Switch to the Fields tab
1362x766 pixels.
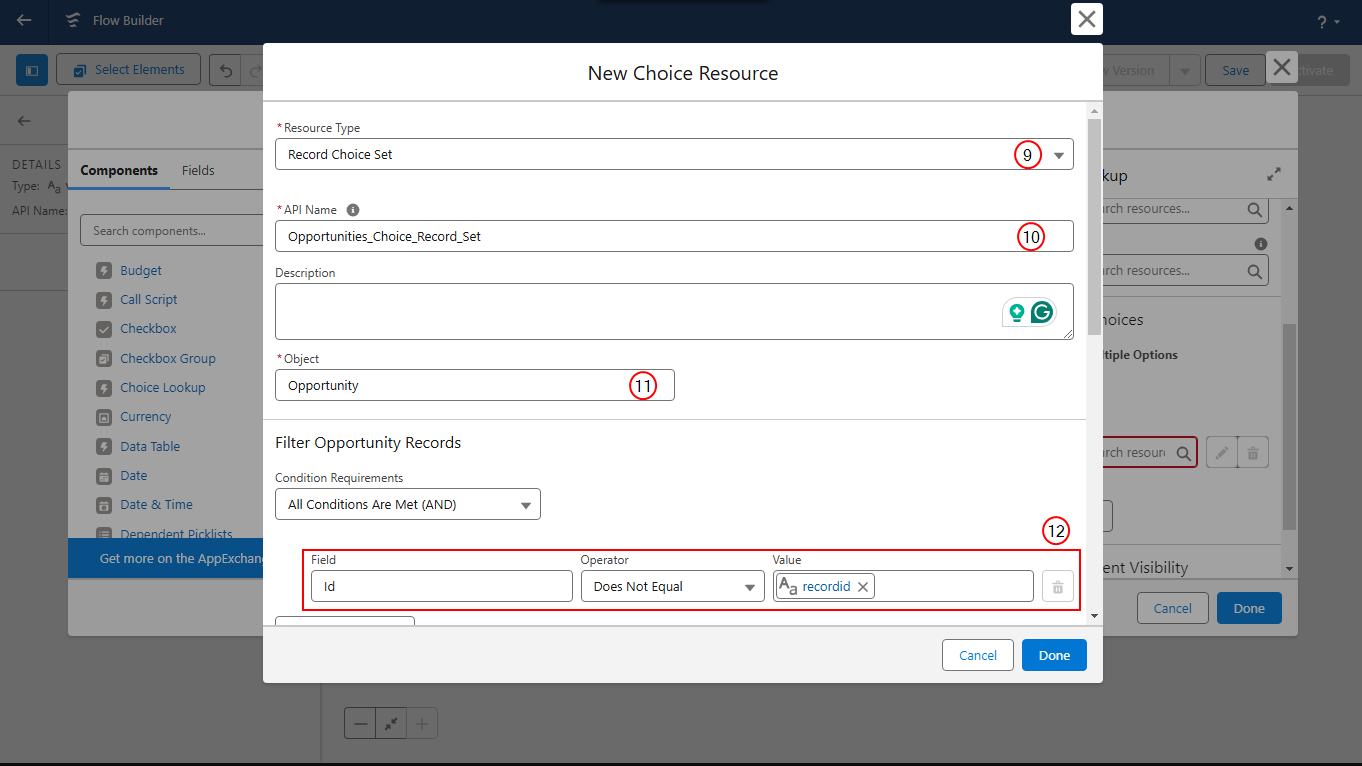pos(198,170)
